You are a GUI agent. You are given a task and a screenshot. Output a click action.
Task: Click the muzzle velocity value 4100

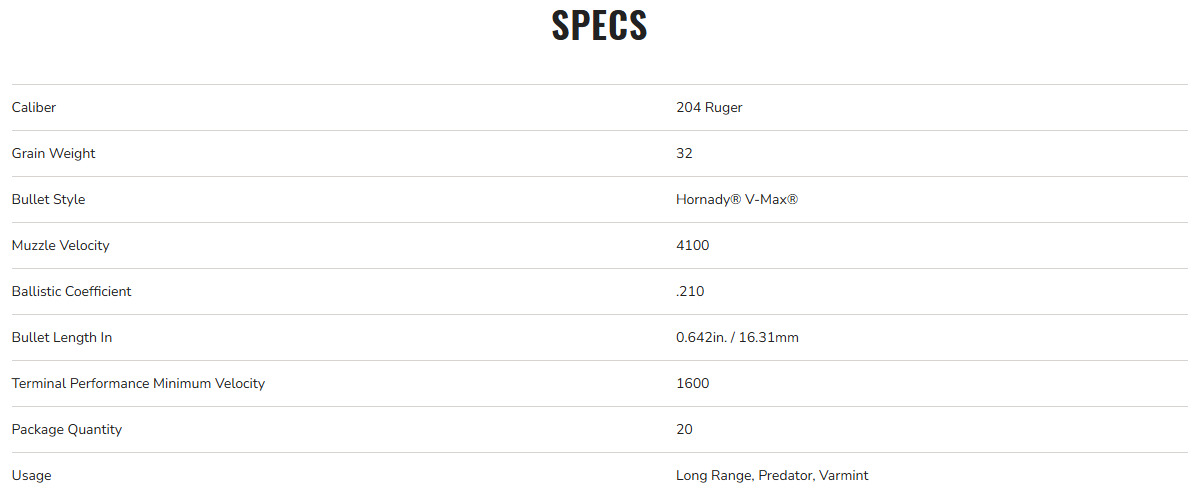[x=693, y=245]
